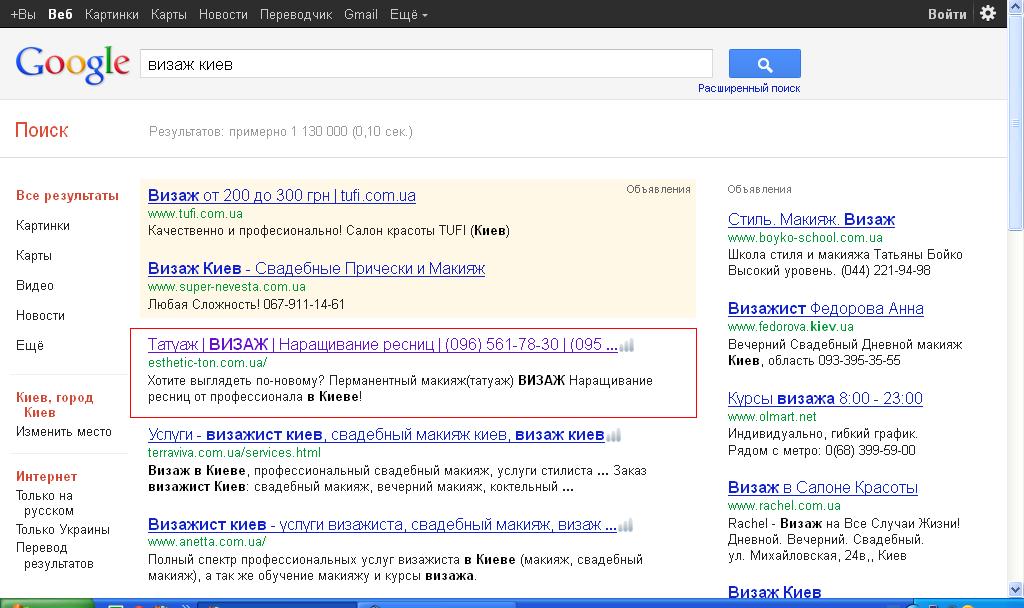This screenshot has height=608, width=1024.
Task: Open the bottom-right ad Визаж Киев
Action: point(774,592)
